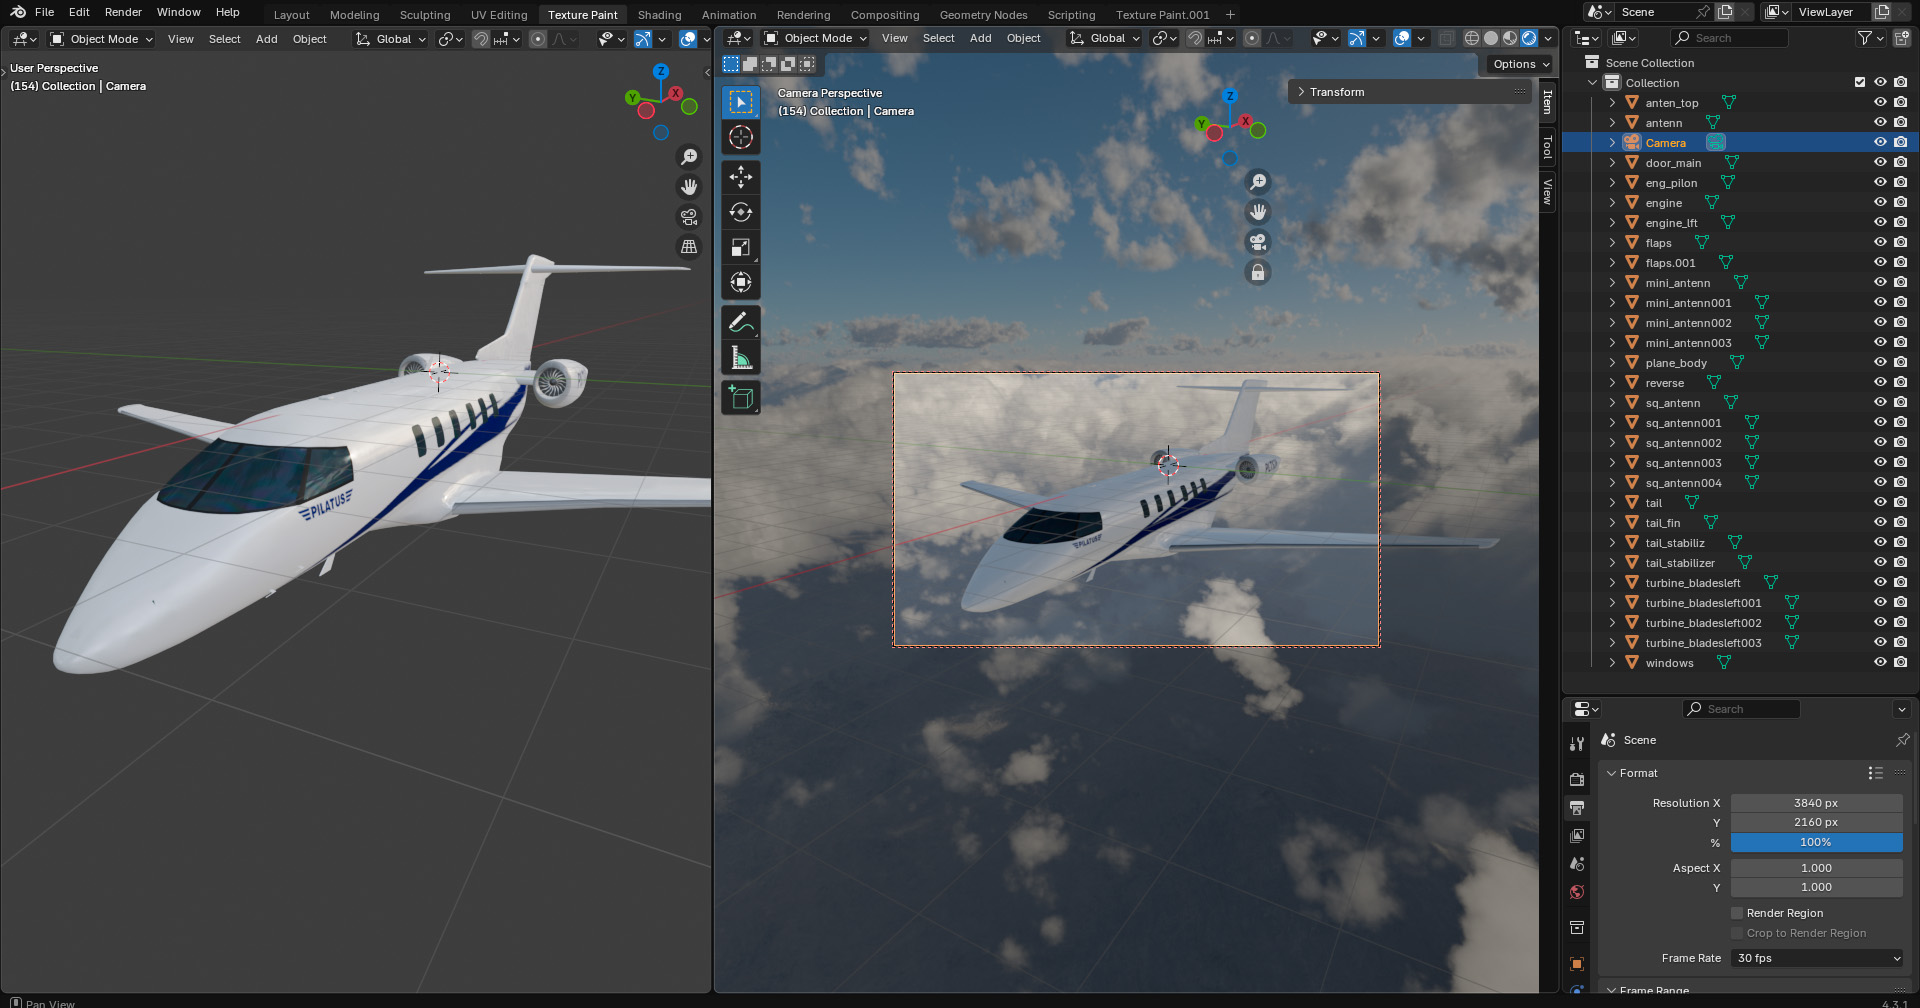1920x1008 pixels.
Task: Switch to the Shading workspace tab
Action: click(659, 14)
